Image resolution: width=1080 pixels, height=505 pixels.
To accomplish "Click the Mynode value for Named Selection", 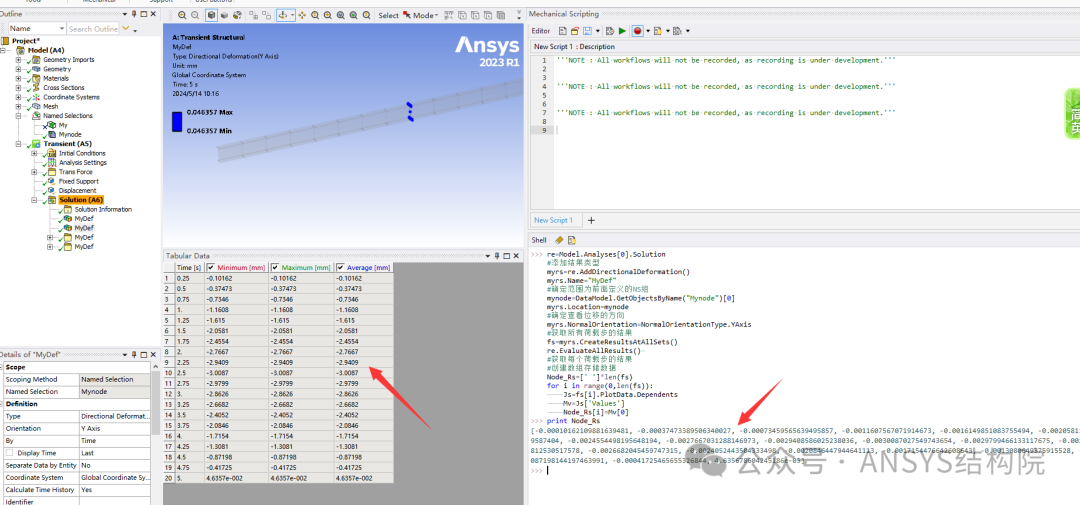I will click(x=114, y=391).
